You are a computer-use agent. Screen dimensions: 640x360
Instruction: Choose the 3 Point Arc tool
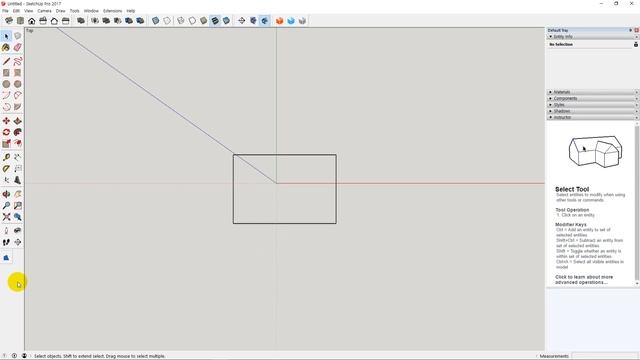pos(6,107)
